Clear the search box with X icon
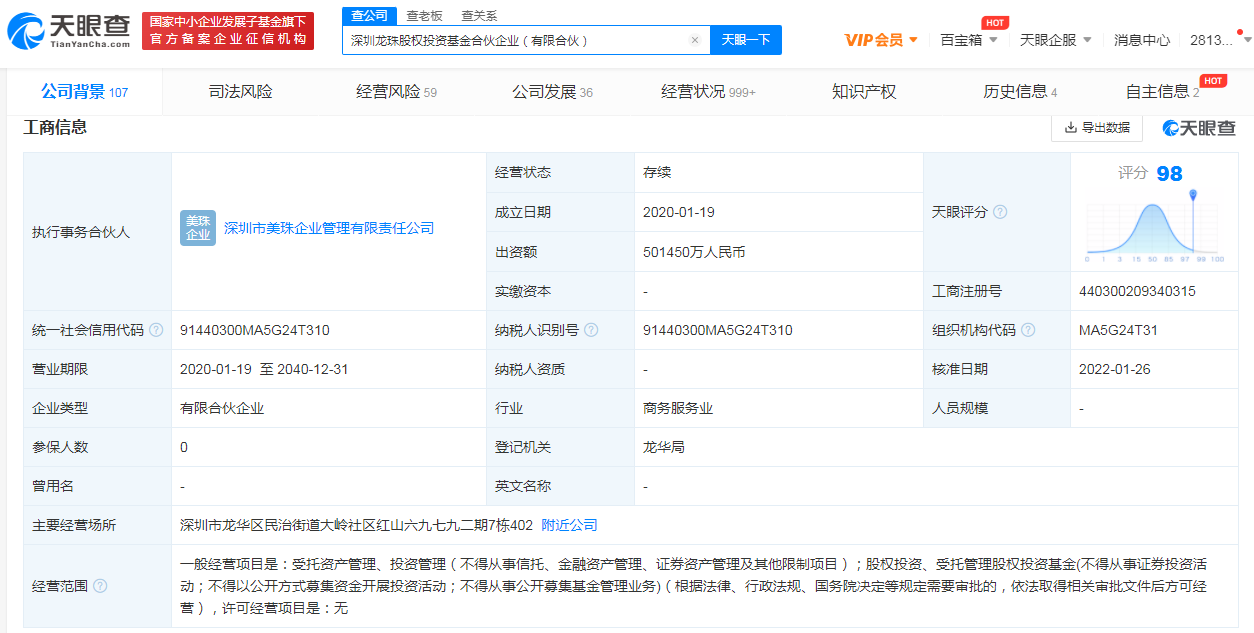This screenshot has width=1254, height=633. [x=695, y=40]
